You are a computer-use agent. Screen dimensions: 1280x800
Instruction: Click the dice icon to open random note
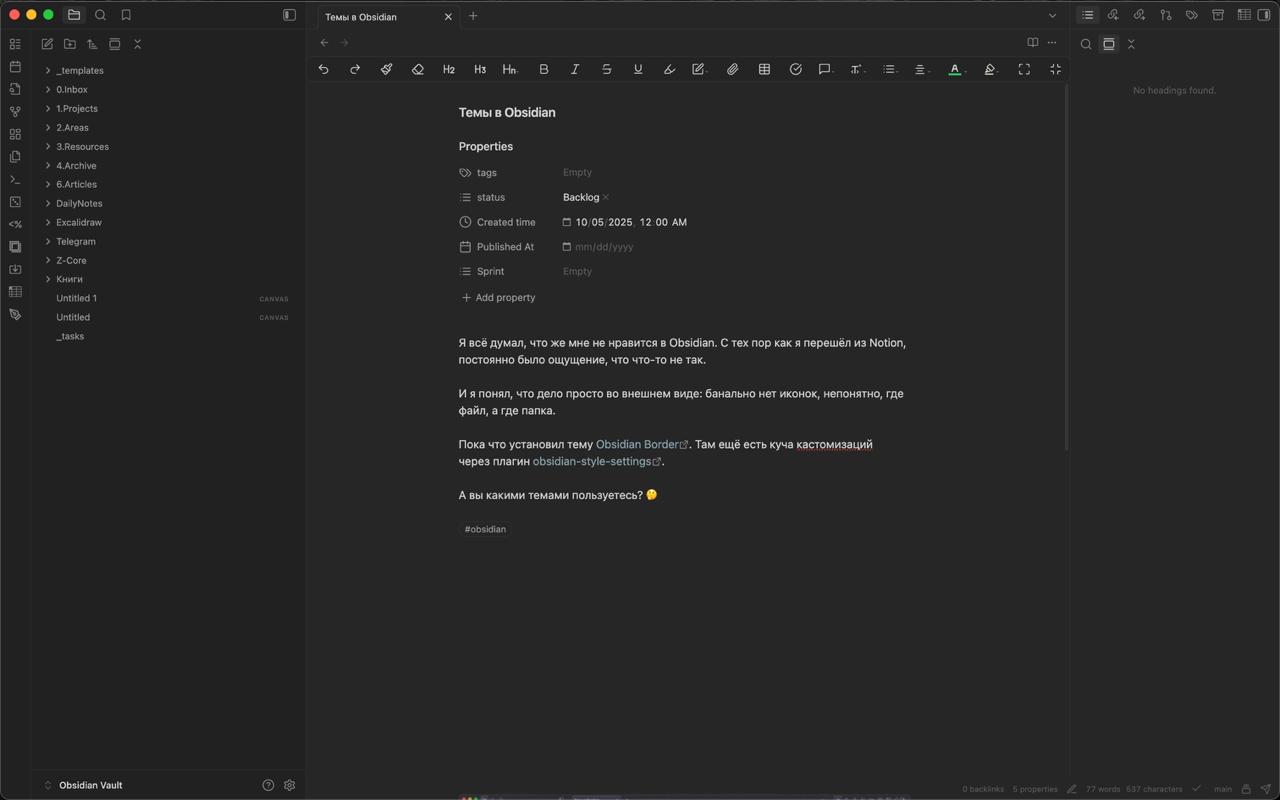point(15,203)
